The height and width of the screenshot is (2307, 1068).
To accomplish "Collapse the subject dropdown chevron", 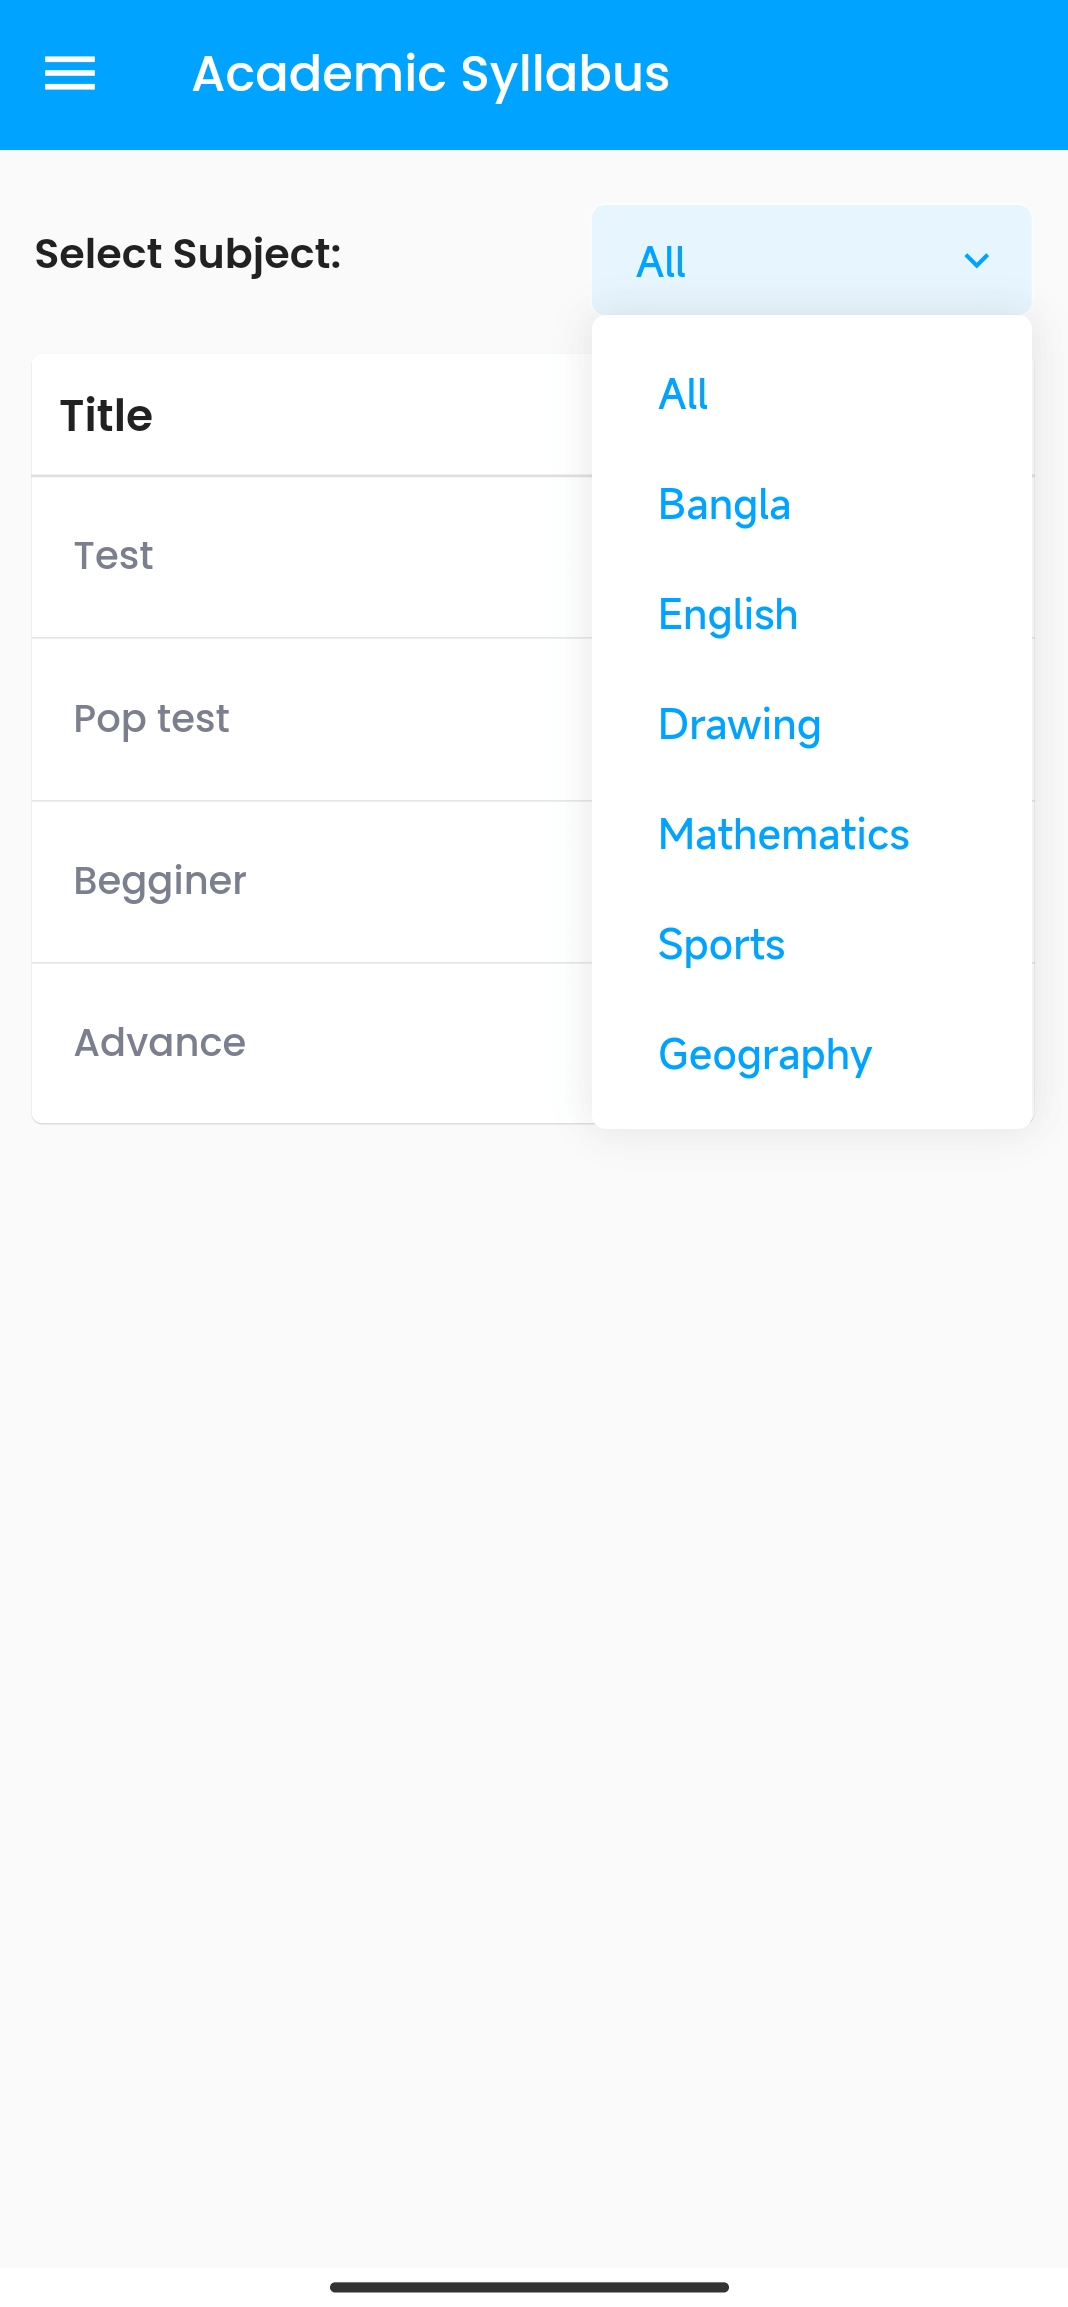I will (976, 261).
